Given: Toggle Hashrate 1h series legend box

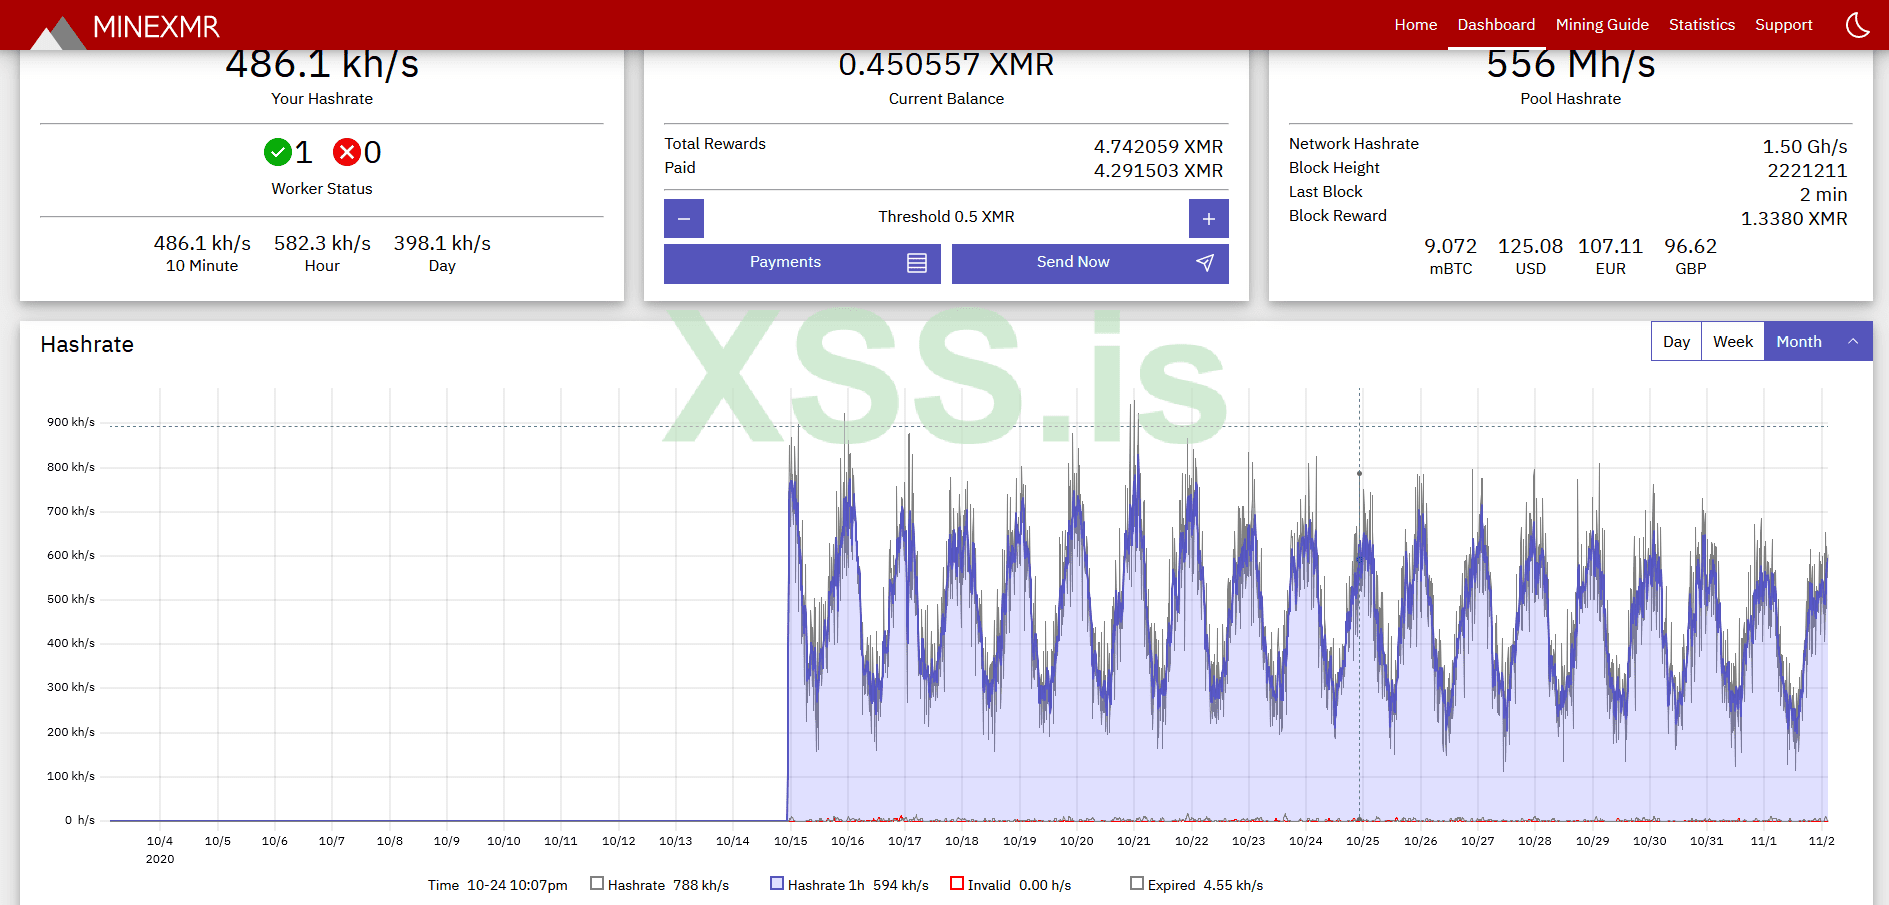Looking at the screenshot, I should (x=777, y=883).
